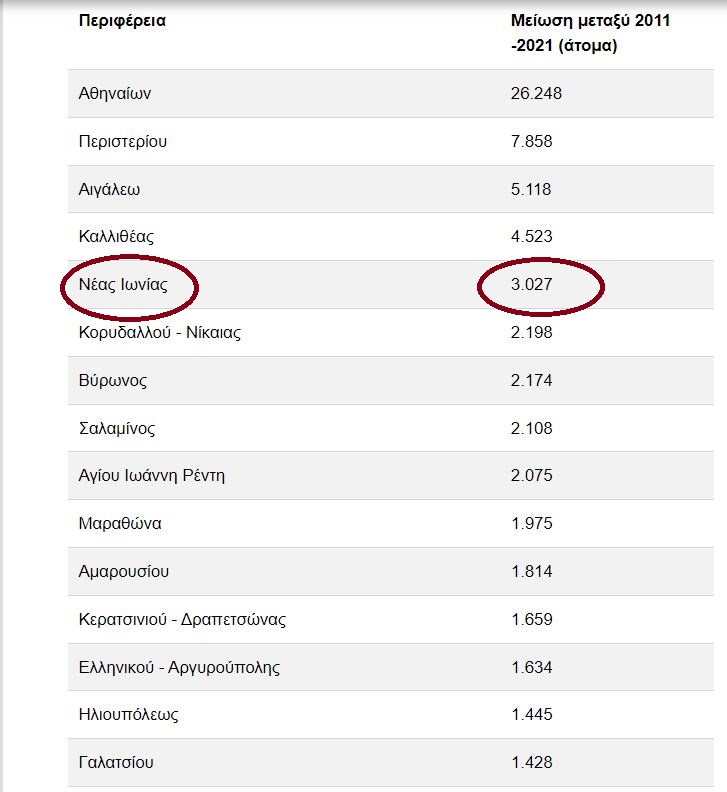This screenshot has height=792, width=727.
Task: Select the Αιγάλεω cell
Action: [109, 189]
